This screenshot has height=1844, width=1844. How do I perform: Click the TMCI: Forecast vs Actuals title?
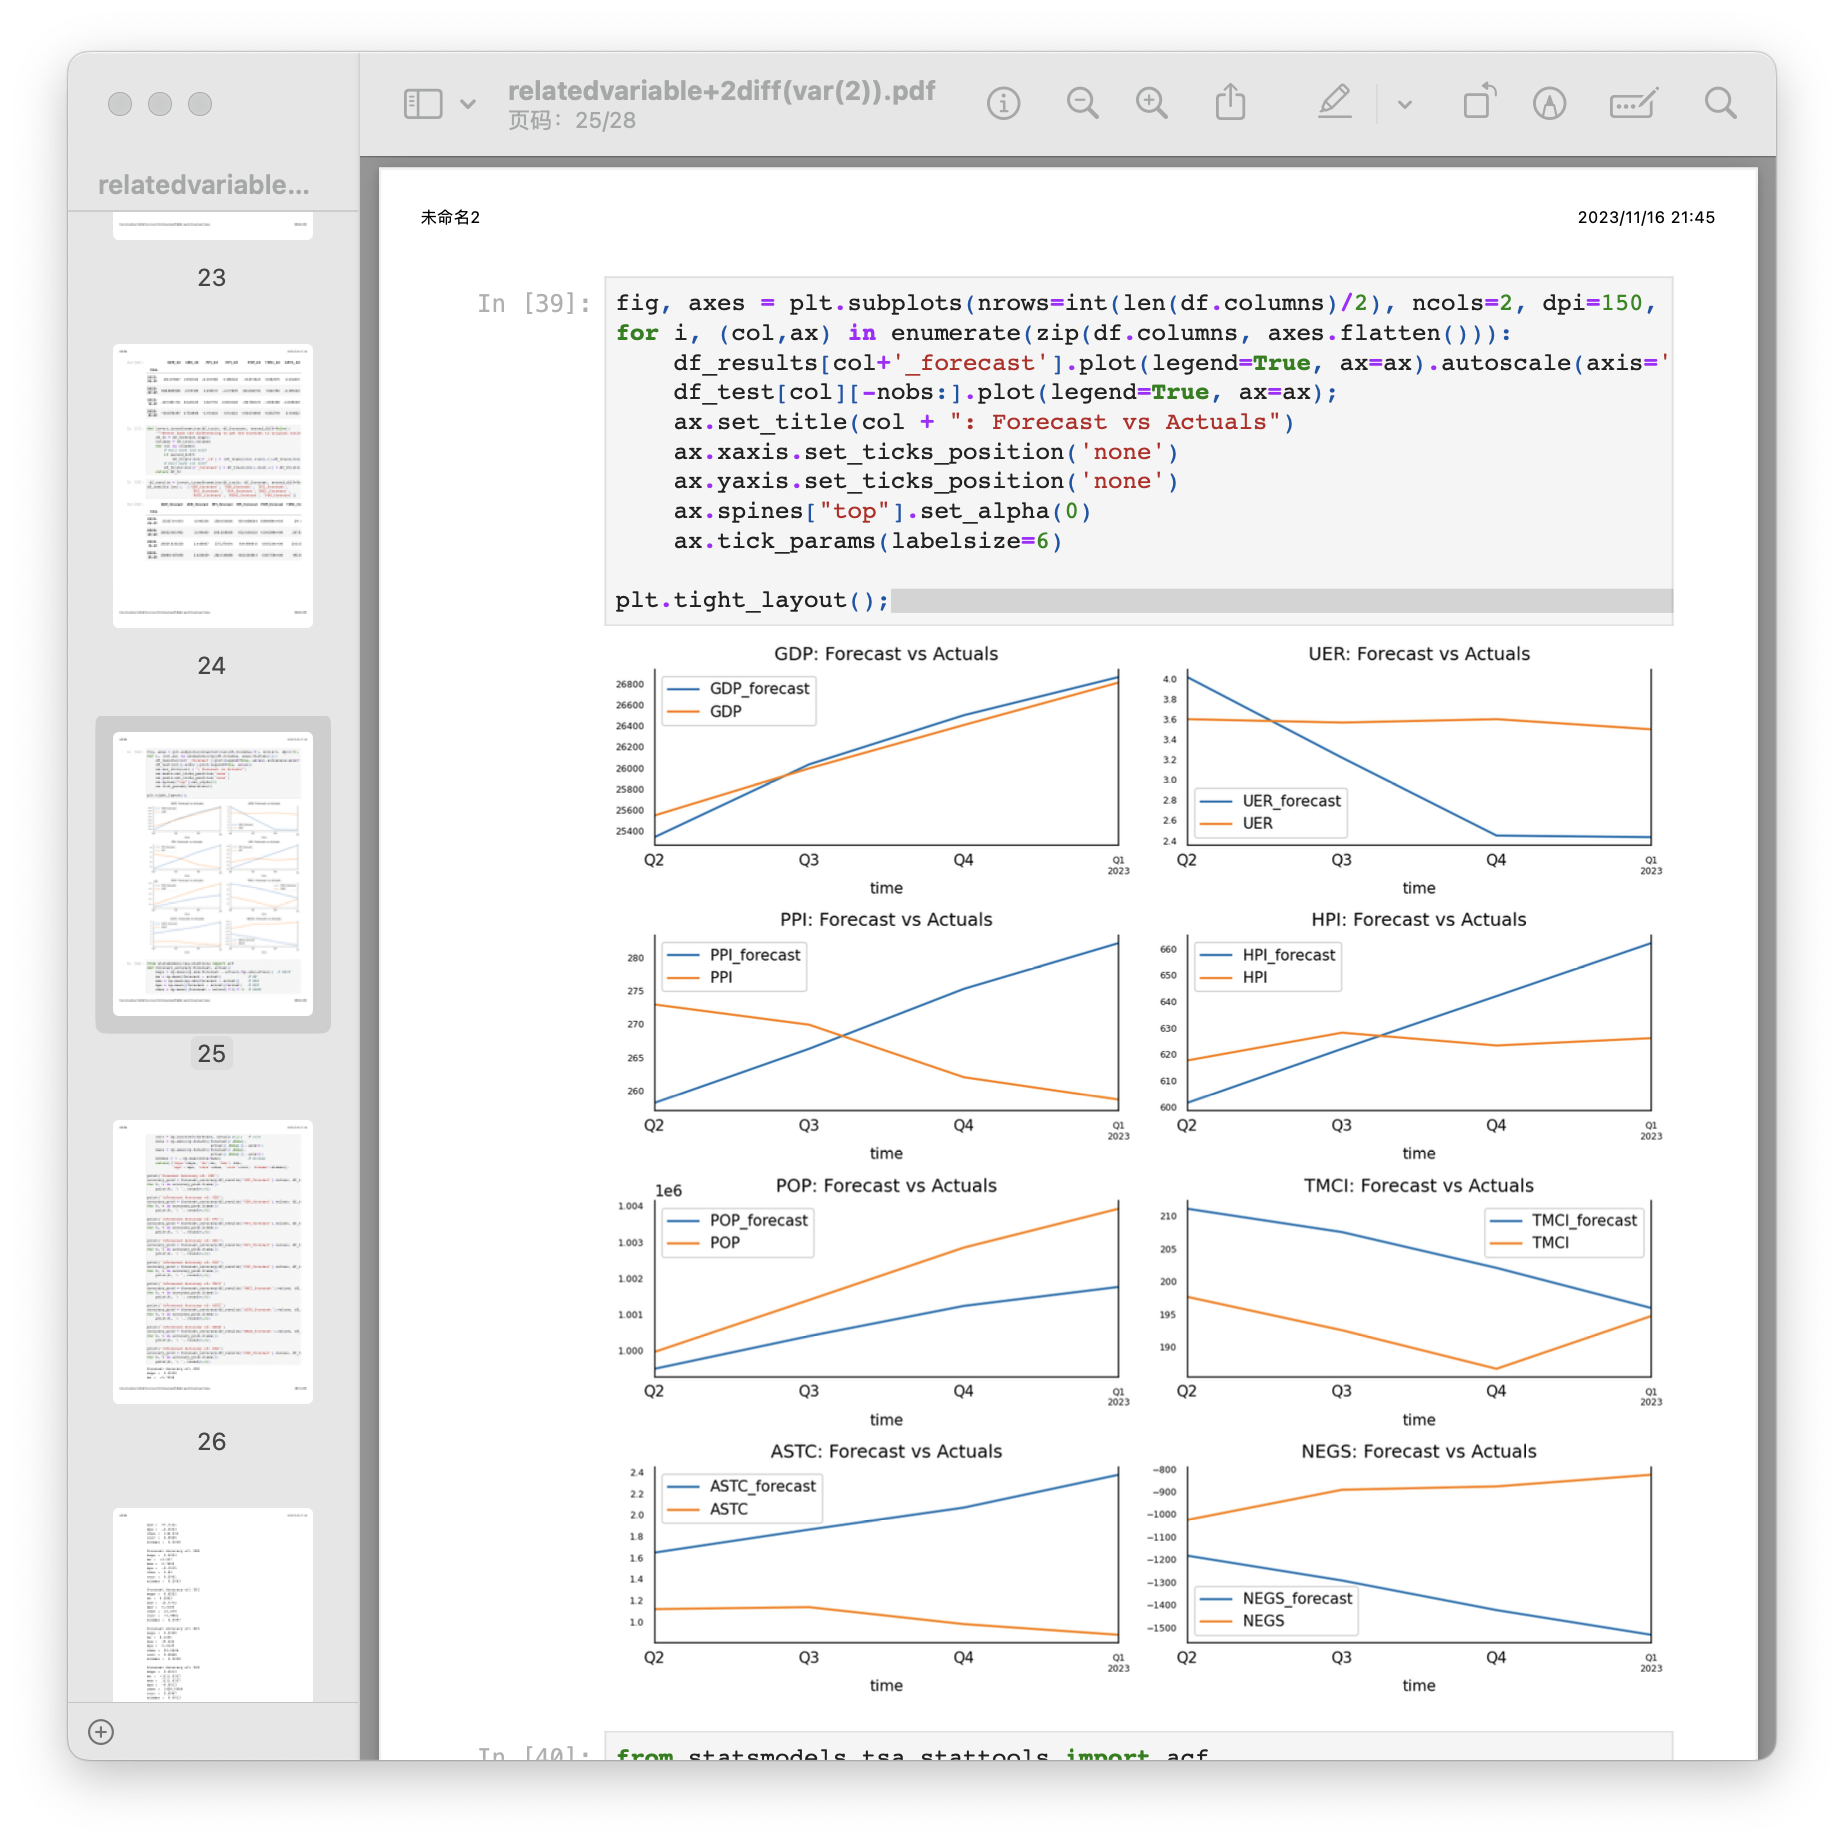coord(1419,1186)
